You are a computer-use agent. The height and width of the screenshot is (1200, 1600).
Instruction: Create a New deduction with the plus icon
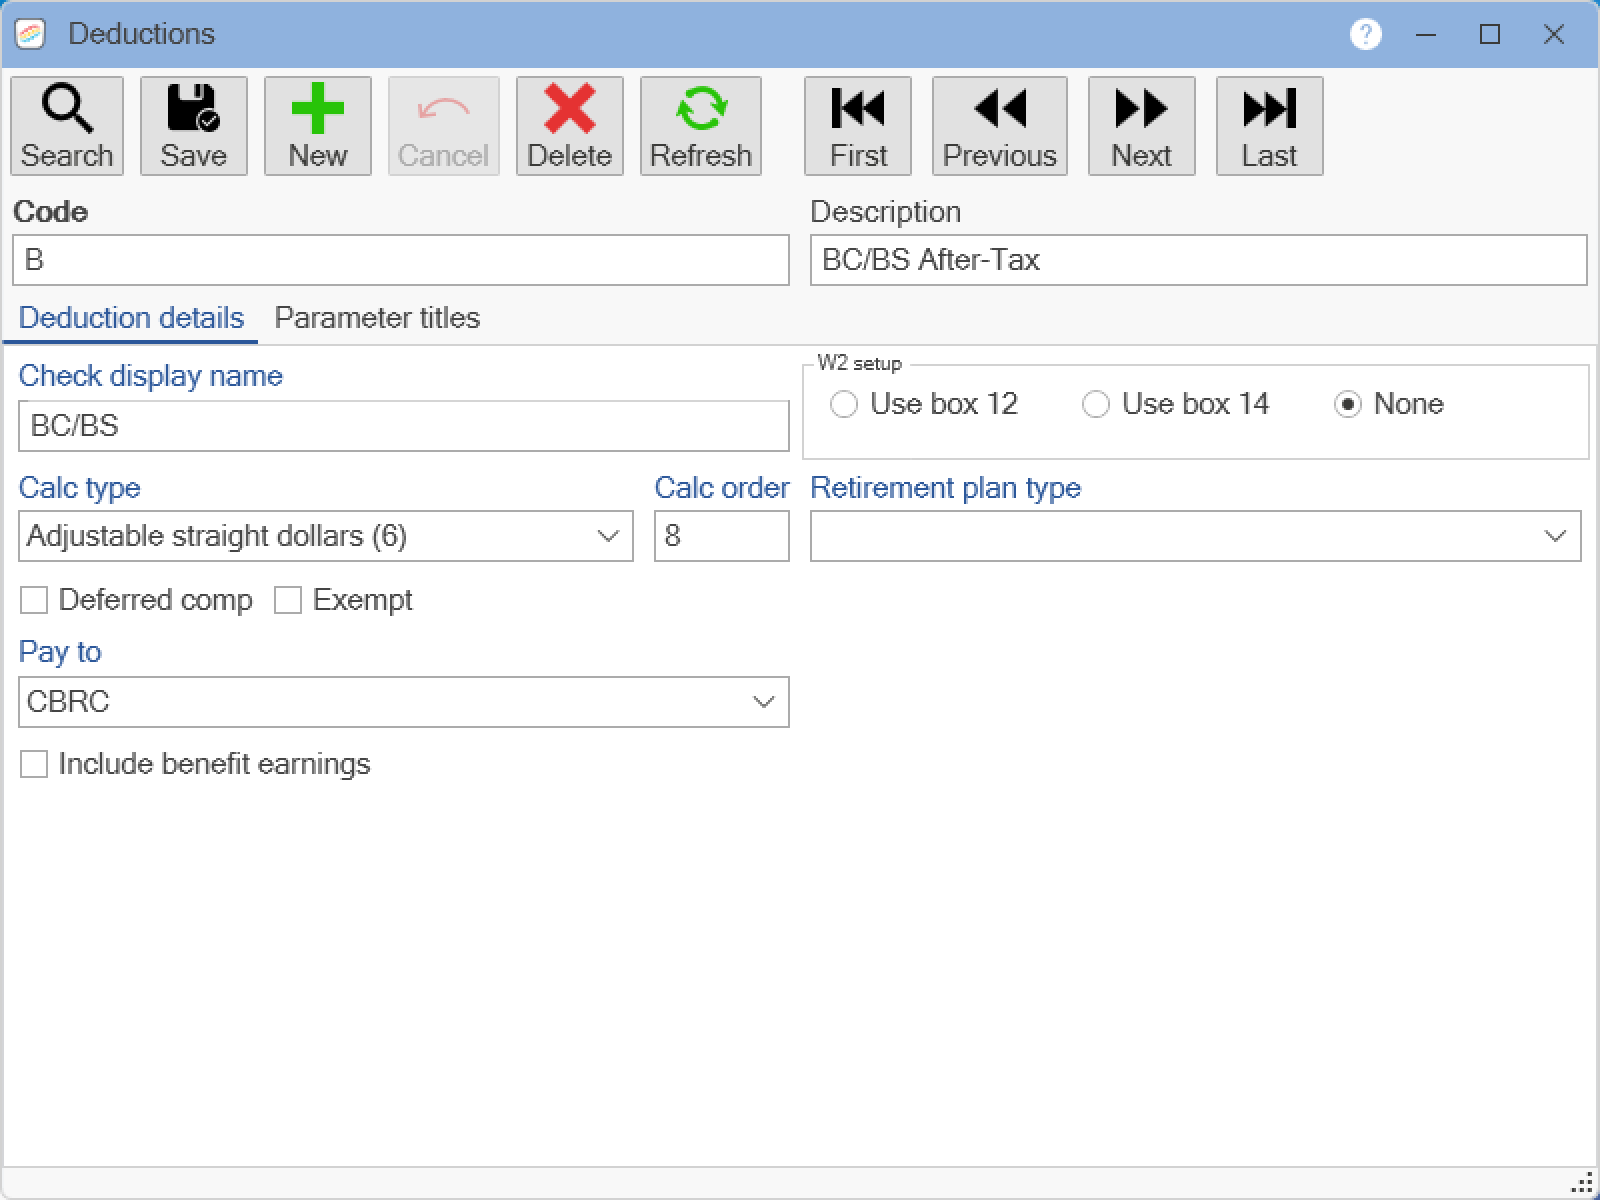coord(317,126)
